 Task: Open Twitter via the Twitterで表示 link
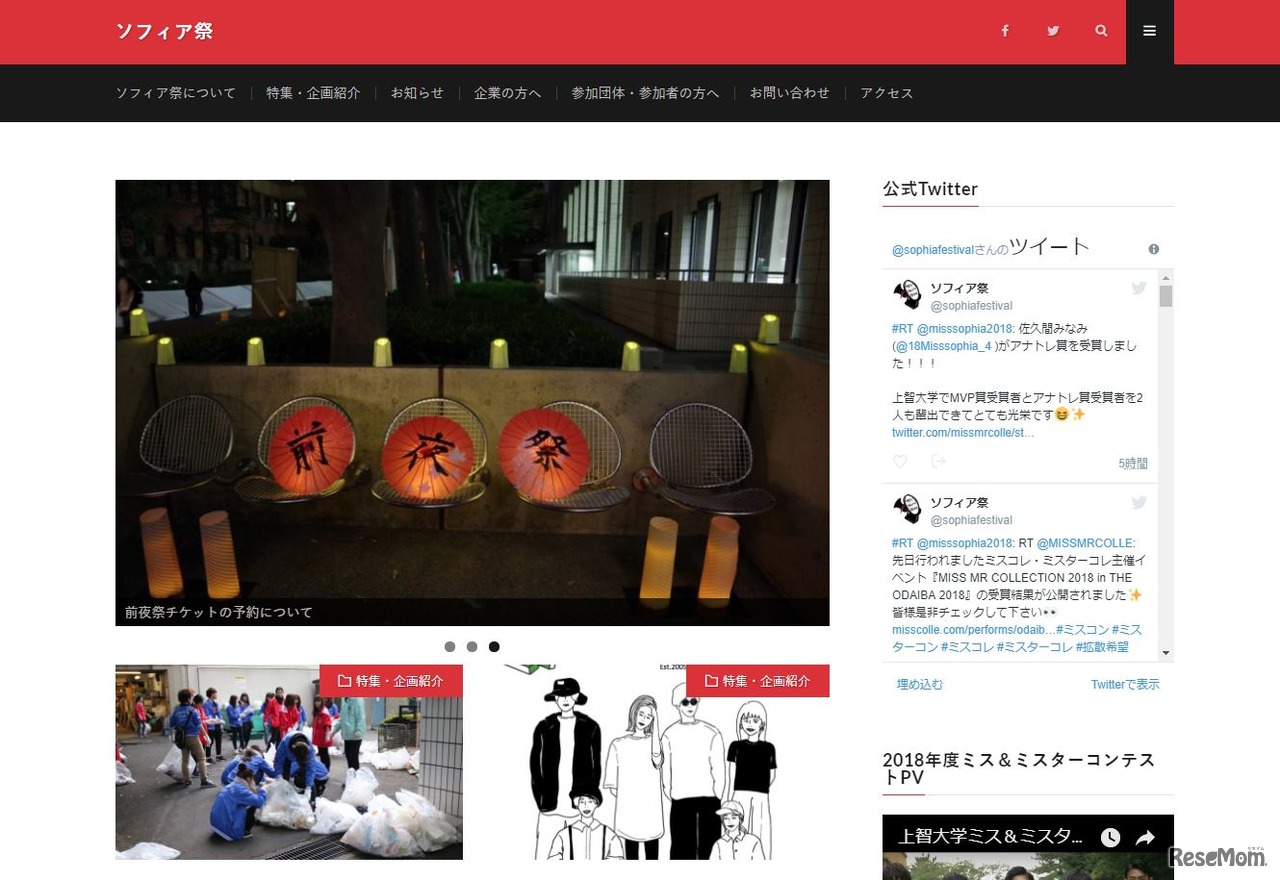coord(1123,684)
